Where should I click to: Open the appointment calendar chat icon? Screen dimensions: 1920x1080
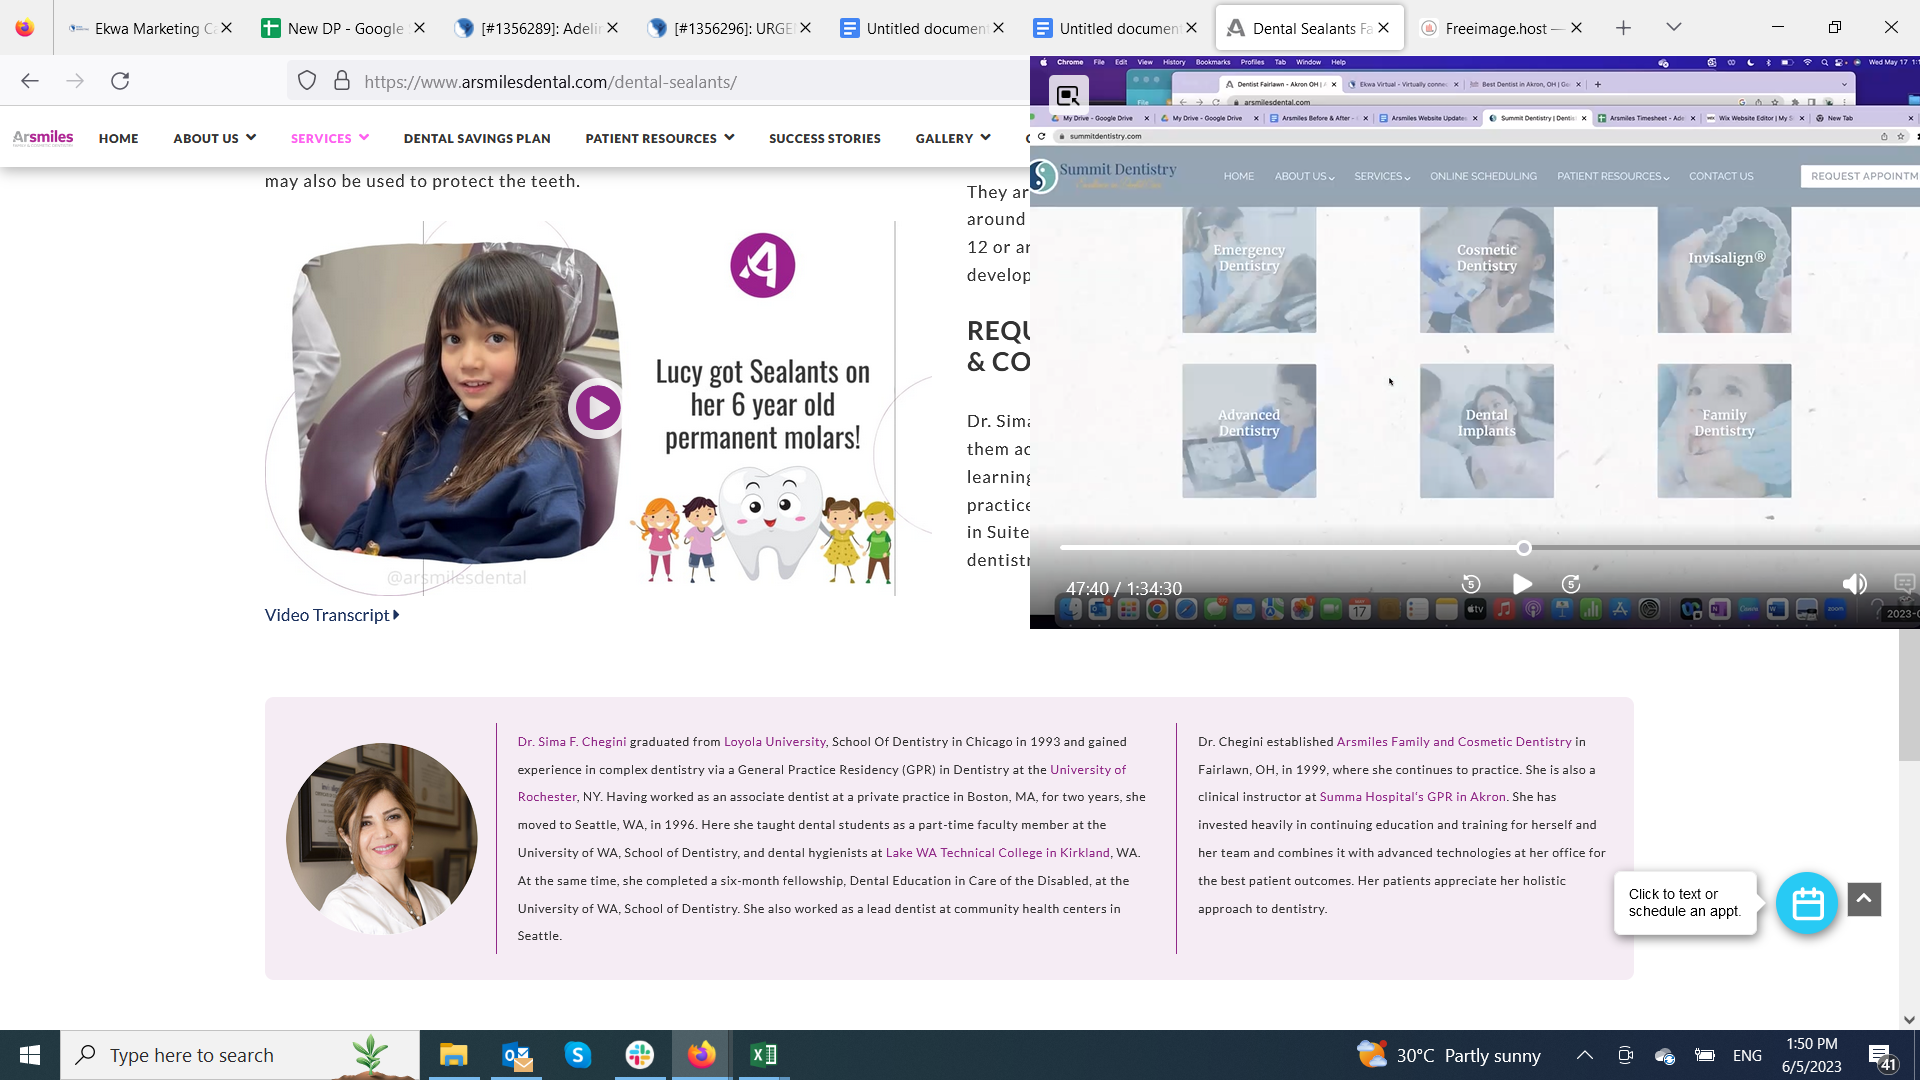click(x=1806, y=904)
